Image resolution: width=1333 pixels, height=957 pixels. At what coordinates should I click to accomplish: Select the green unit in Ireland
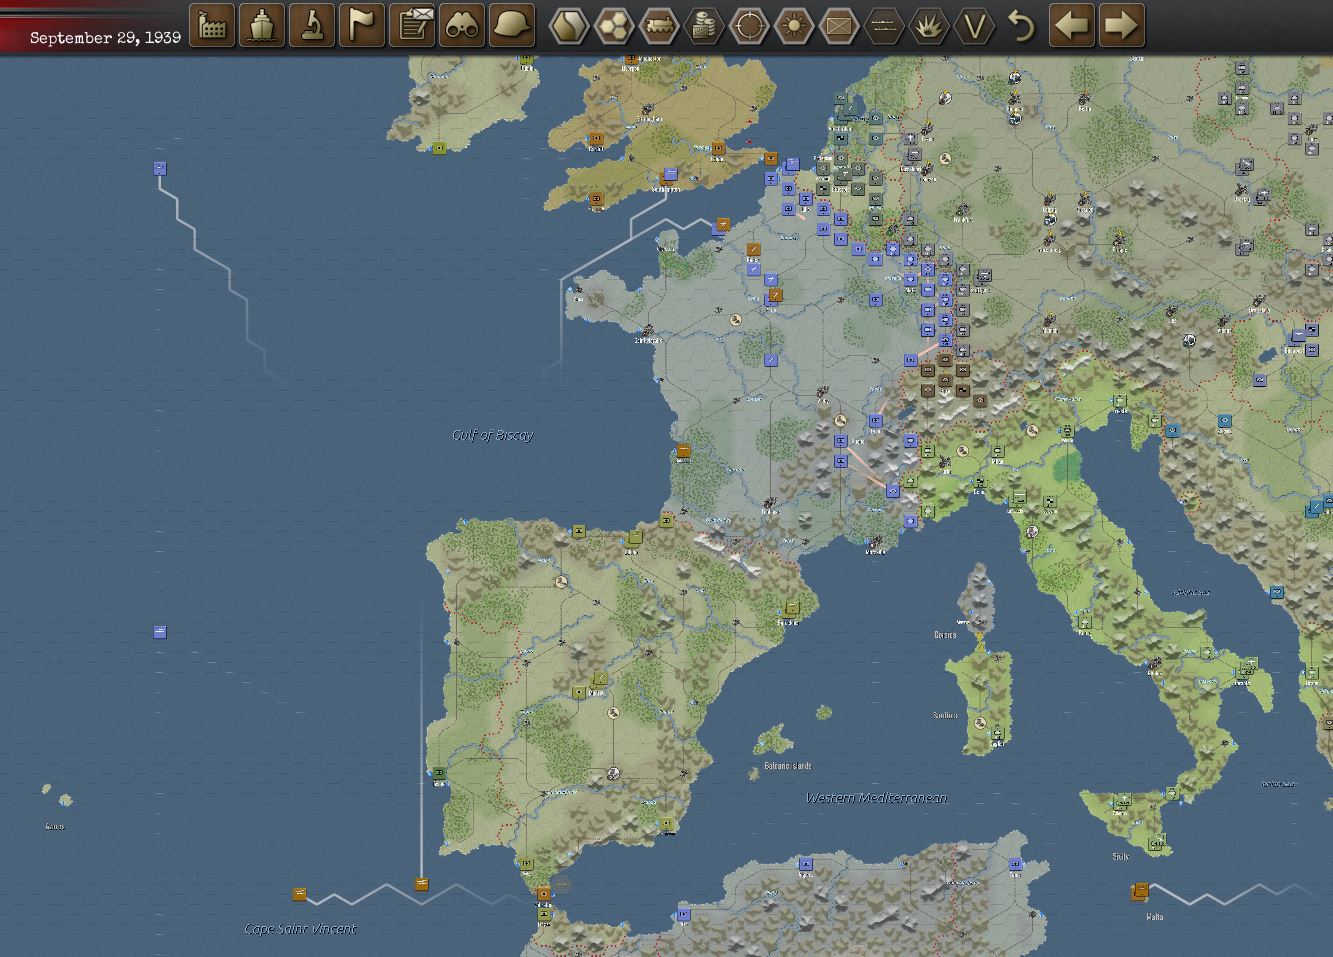pyautogui.click(x=439, y=148)
